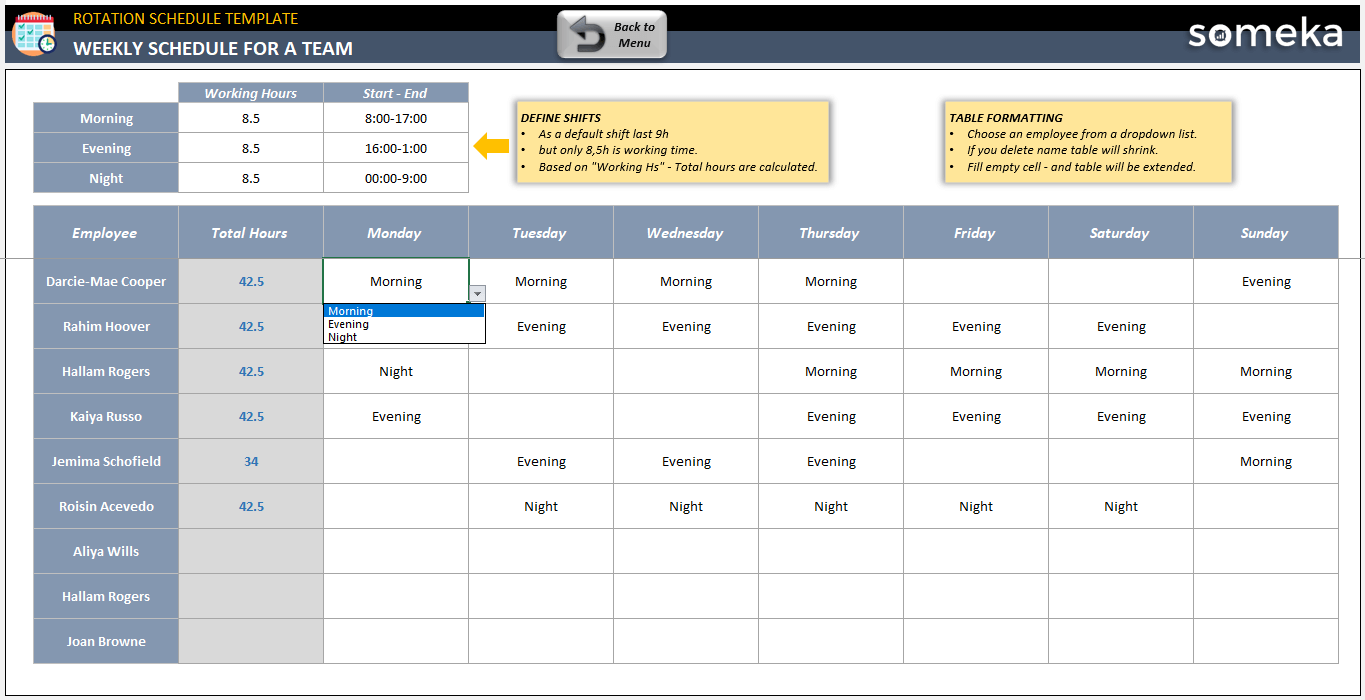Click the WEEKLY SCHEDULE FOR A TEAM title
Screen dimensions: 1365x700
213,48
